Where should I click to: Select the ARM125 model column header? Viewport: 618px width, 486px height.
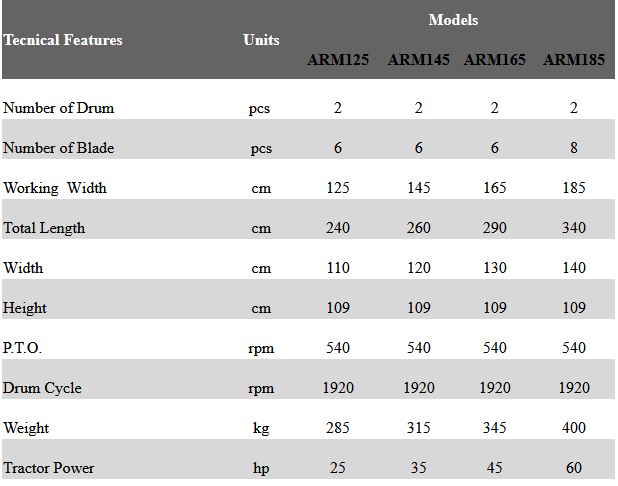tap(338, 60)
